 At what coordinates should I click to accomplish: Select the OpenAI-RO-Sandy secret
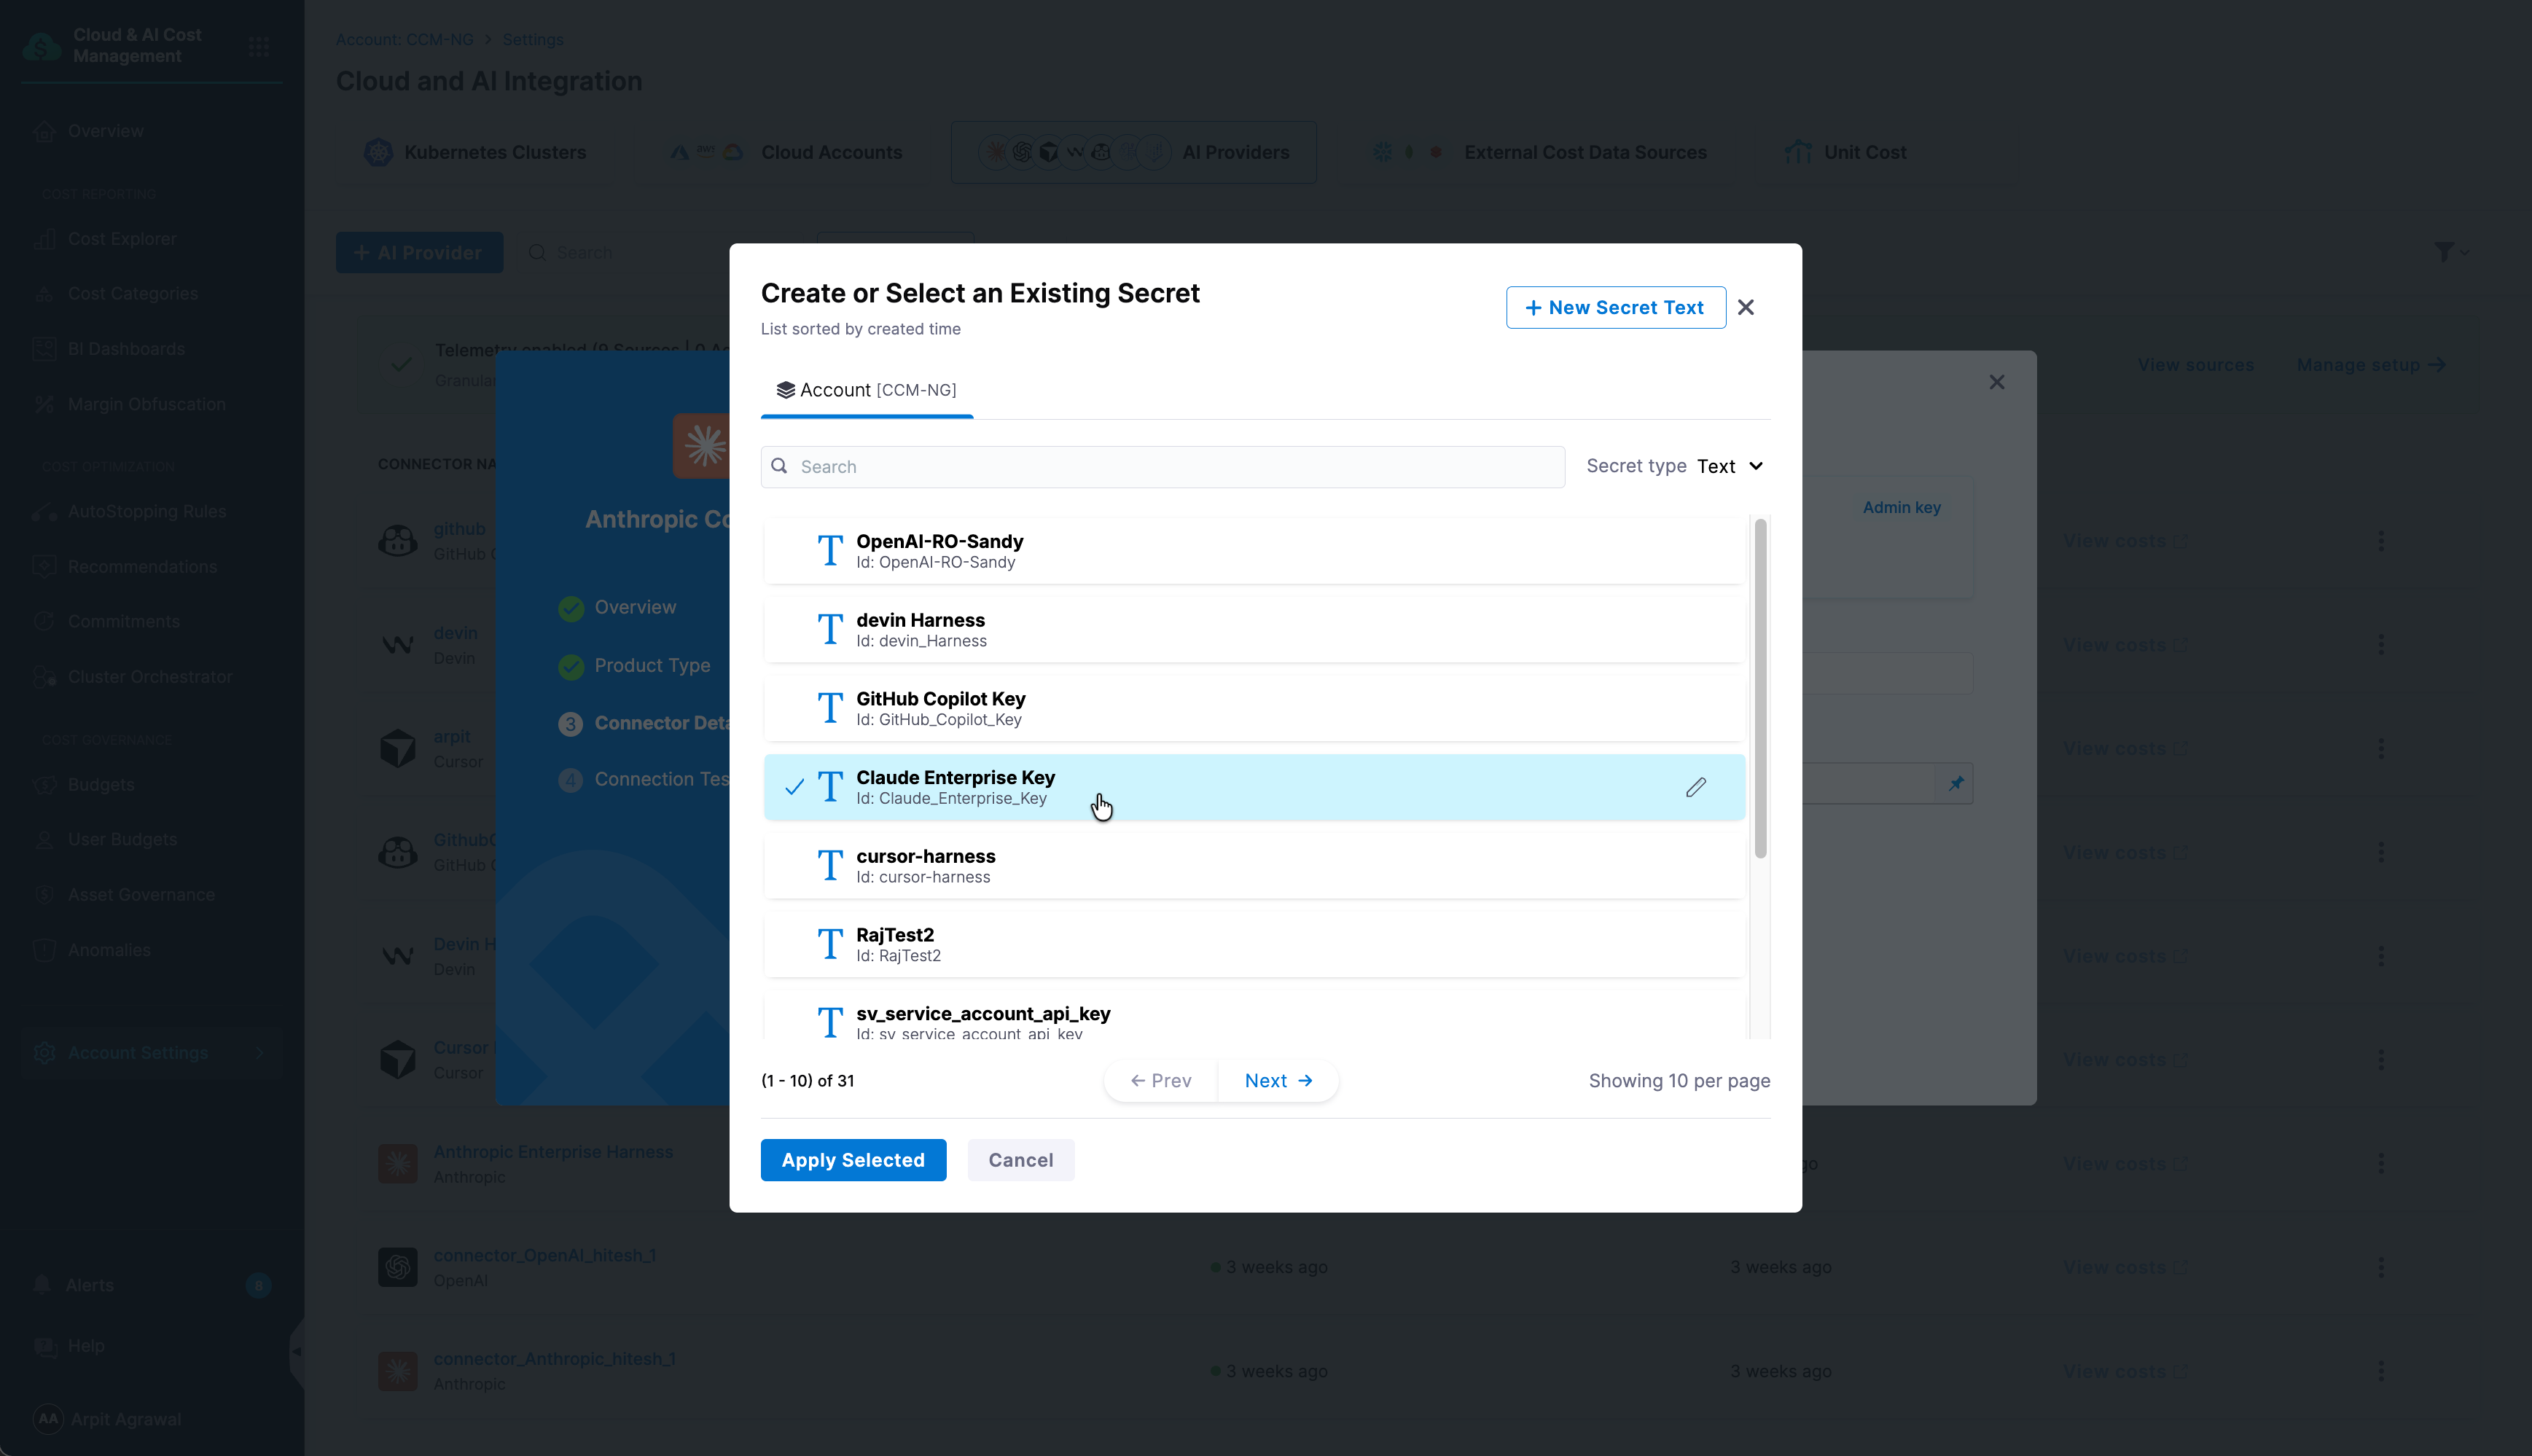click(1254, 551)
